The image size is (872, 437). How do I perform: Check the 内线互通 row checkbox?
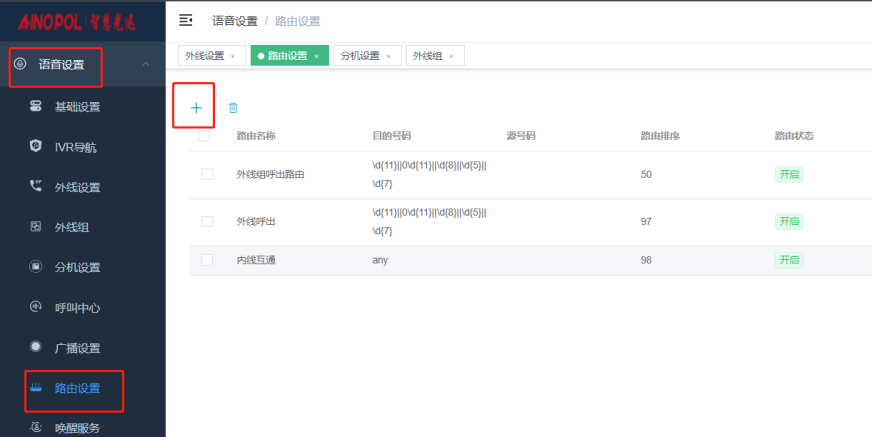[207, 260]
